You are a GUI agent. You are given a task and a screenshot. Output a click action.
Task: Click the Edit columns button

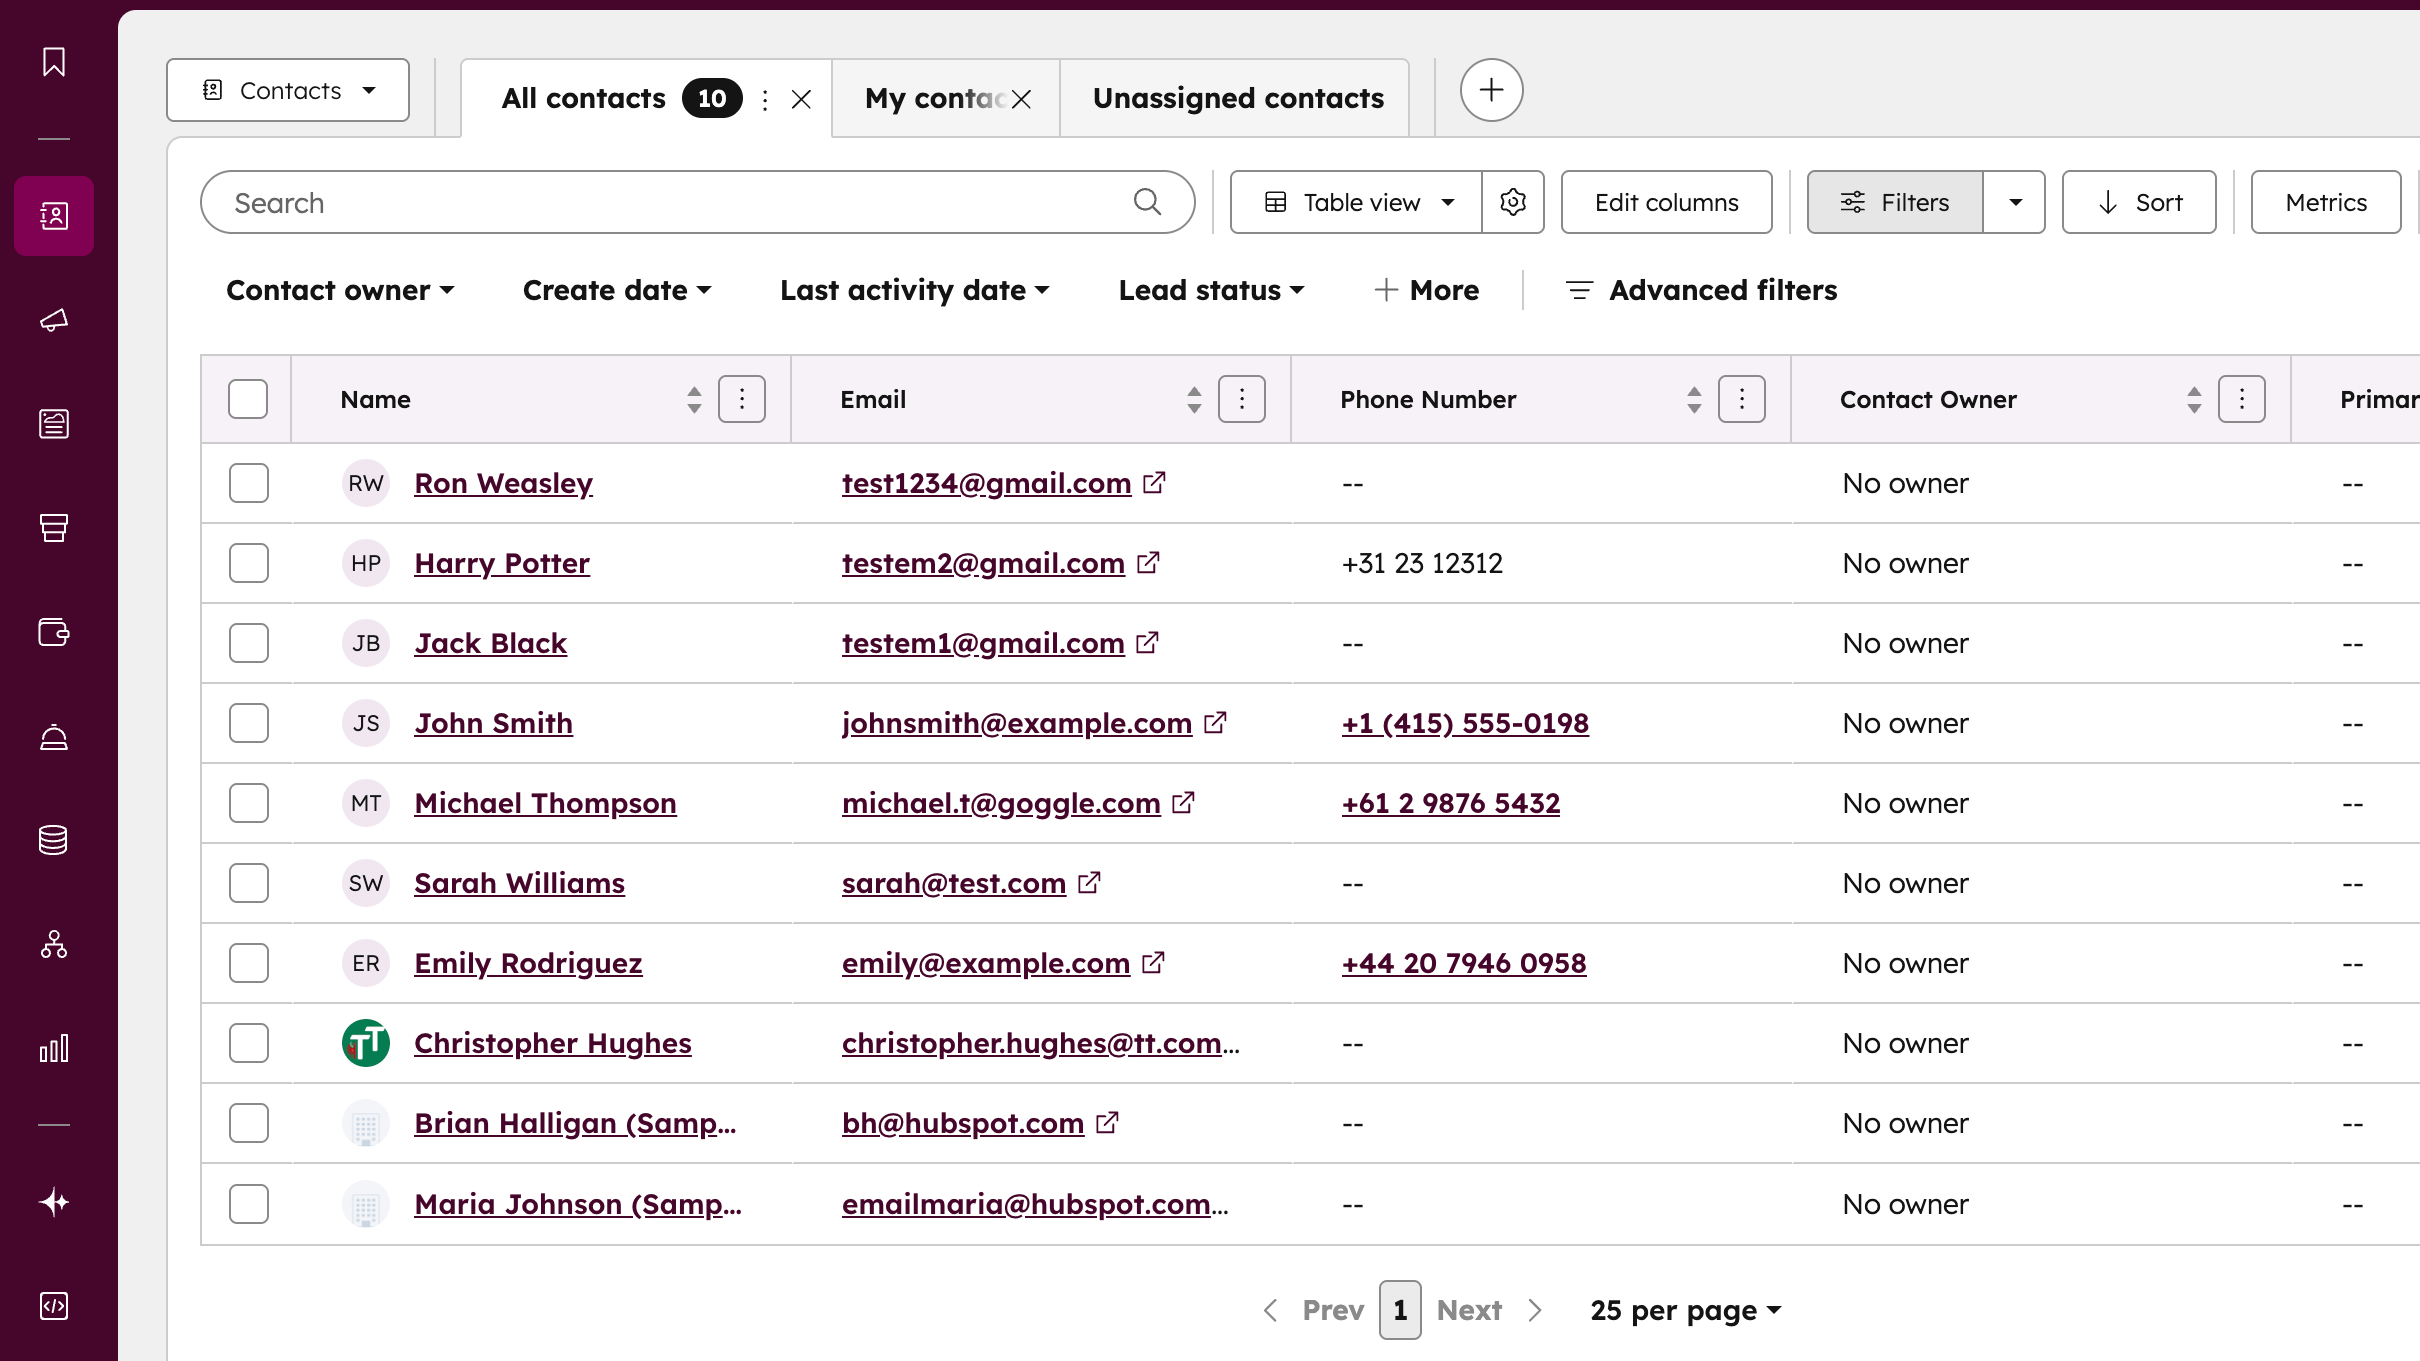point(1666,202)
